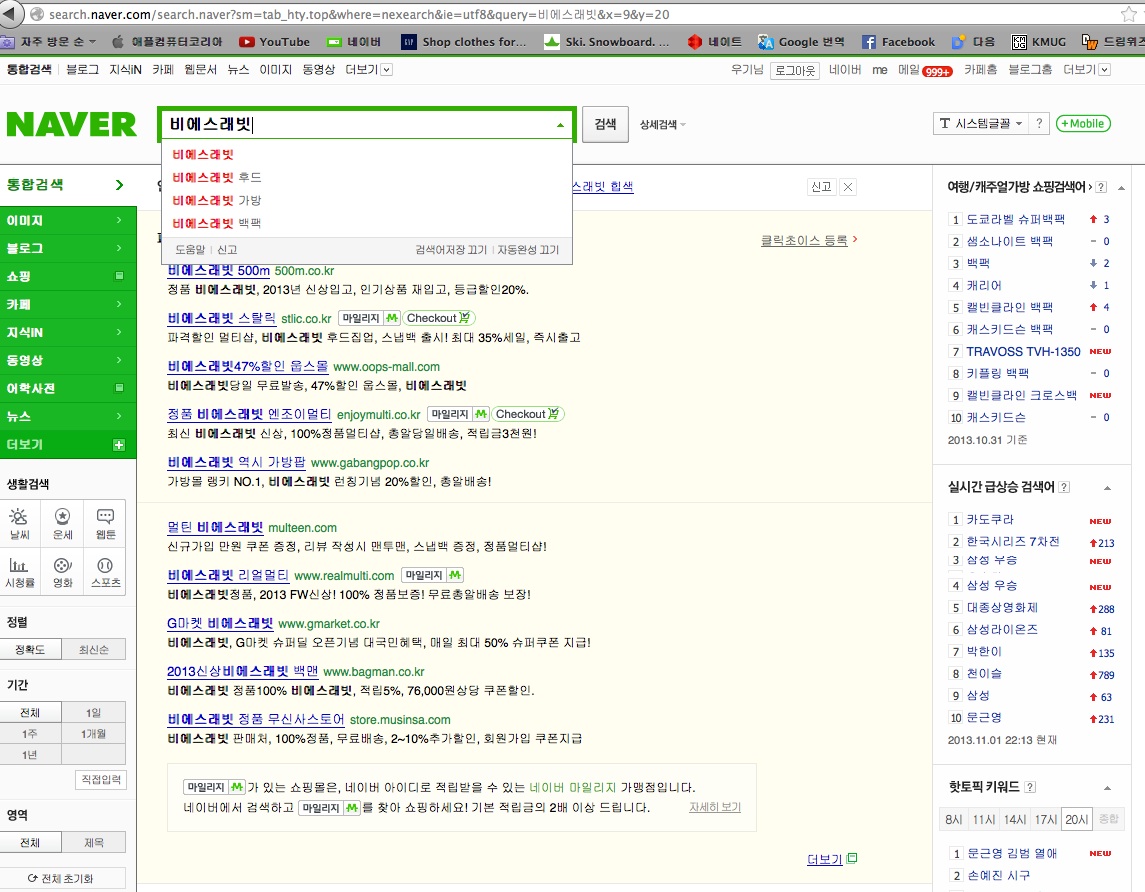Screen dimensions: 1145x892
Task: Select 전체 period option
Action: (30, 712)
